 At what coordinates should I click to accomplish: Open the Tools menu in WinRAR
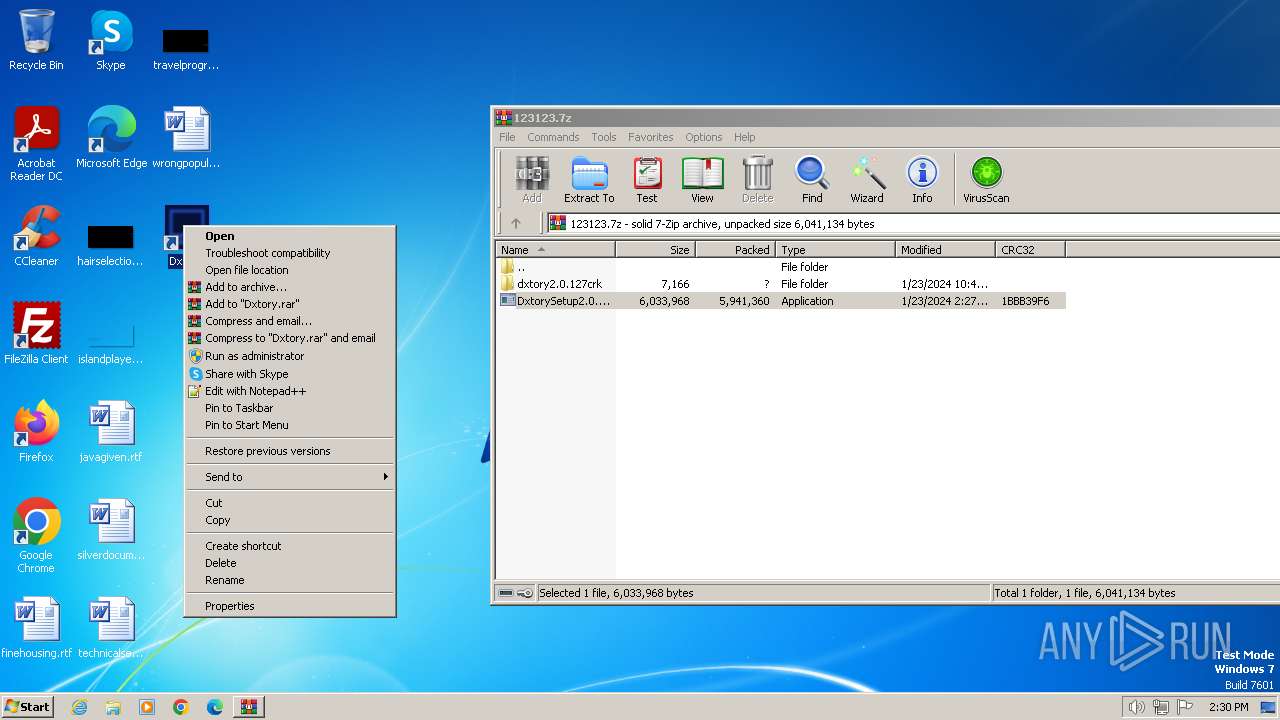(604, 137)
